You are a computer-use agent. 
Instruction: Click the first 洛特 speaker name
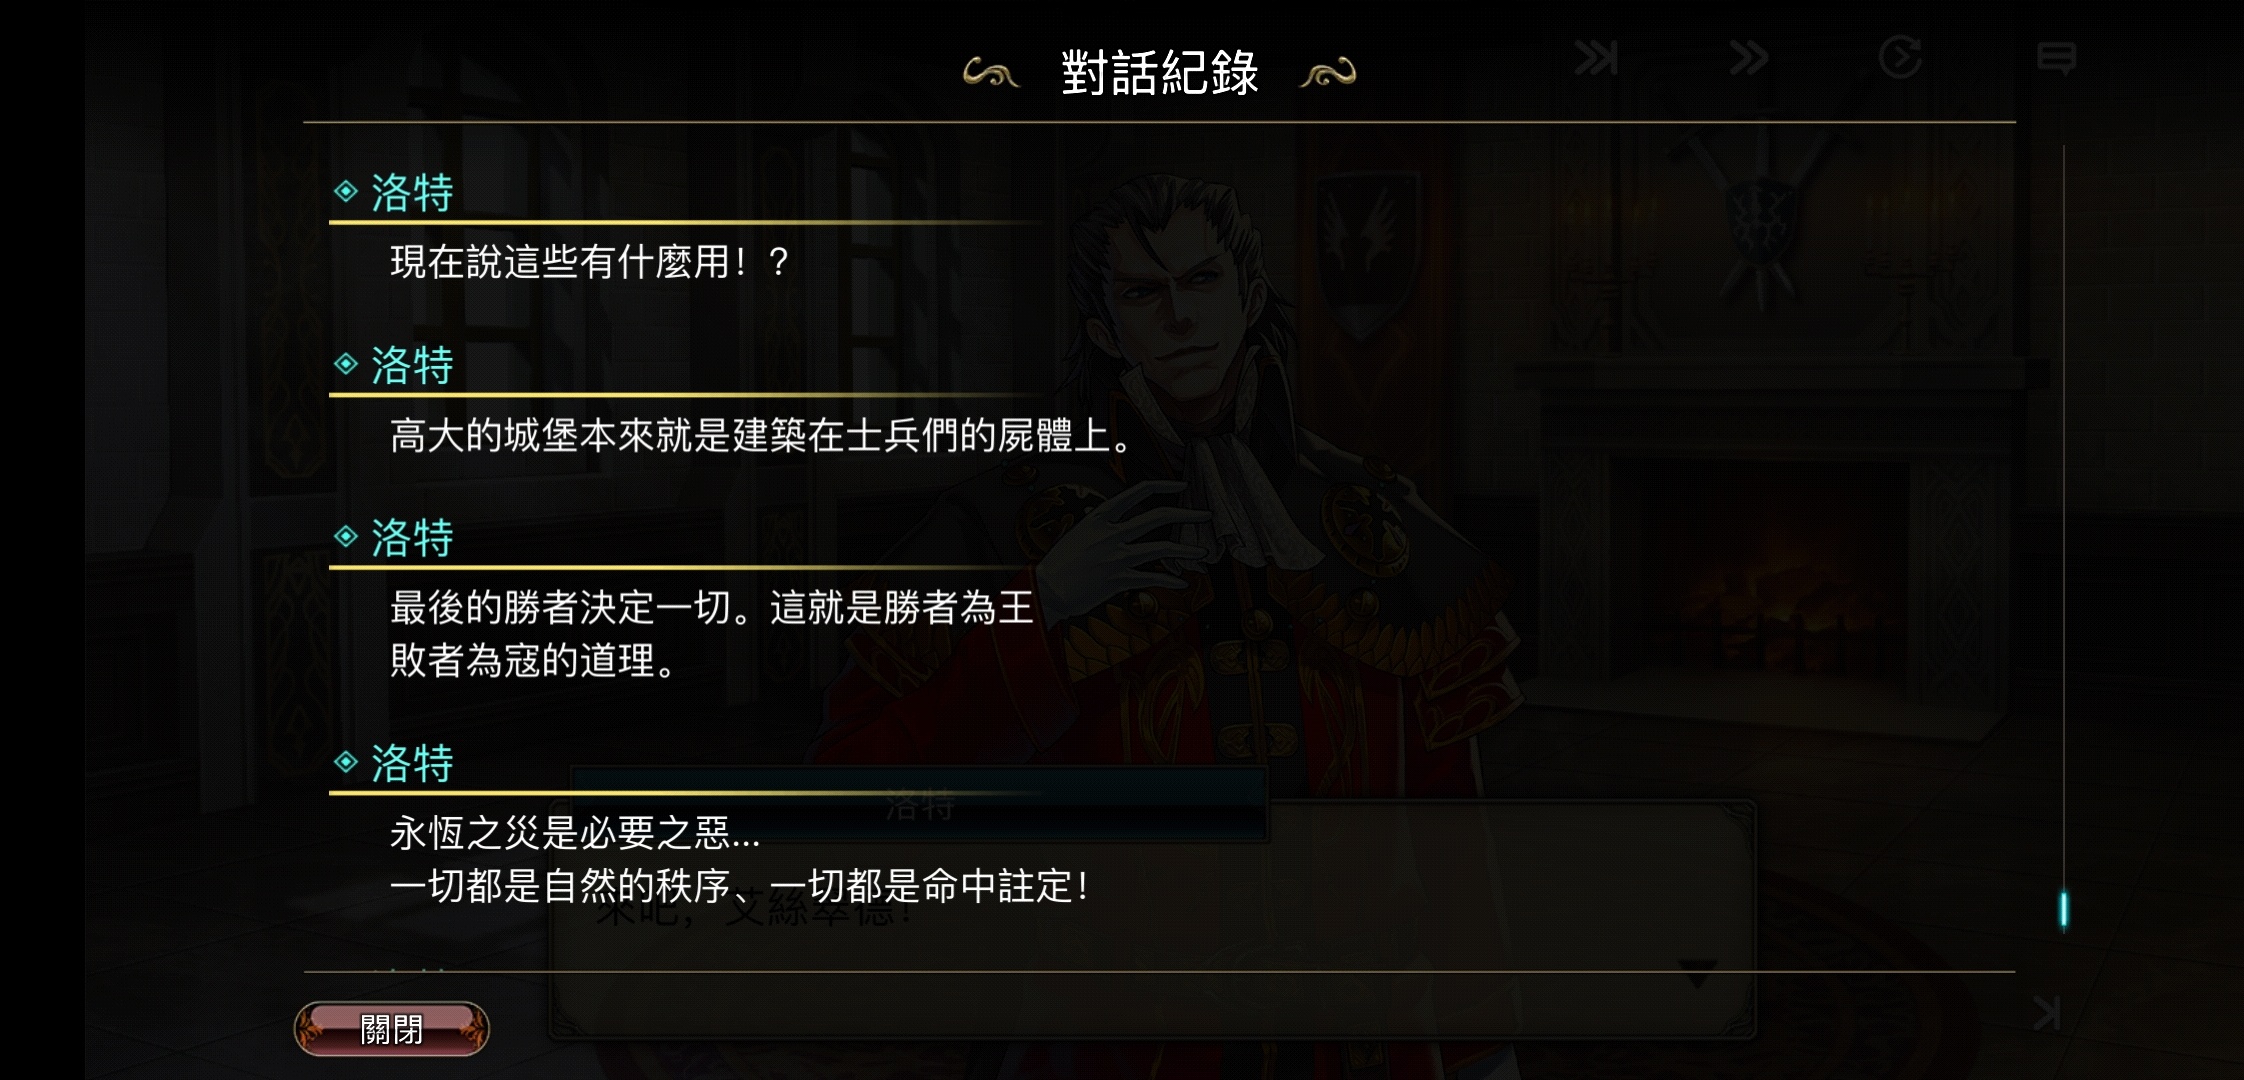click(x=412, y=192)
